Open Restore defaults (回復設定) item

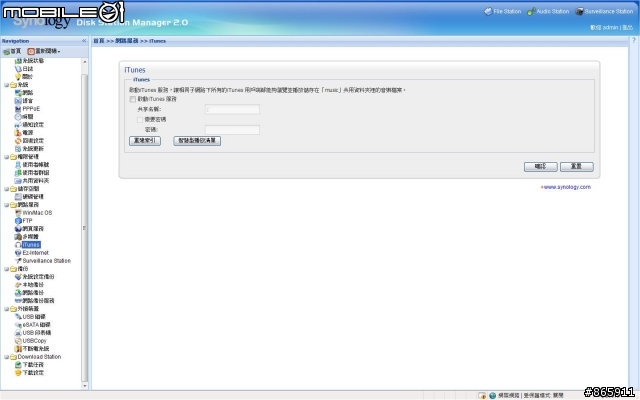tap(29, 140)
